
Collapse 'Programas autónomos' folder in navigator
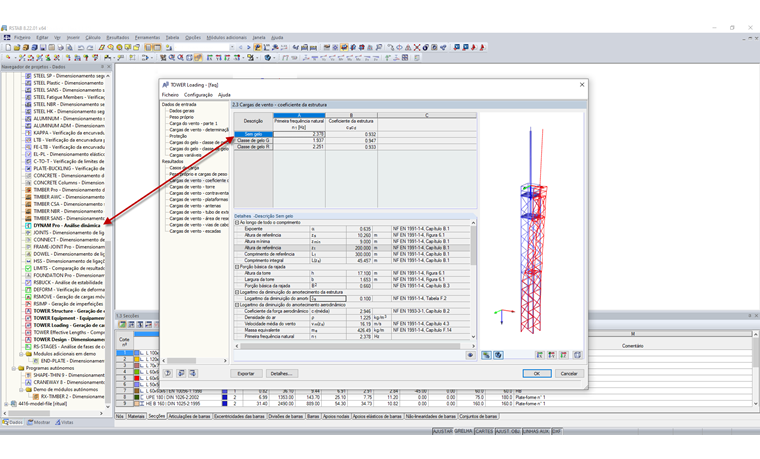click(14, 368)
